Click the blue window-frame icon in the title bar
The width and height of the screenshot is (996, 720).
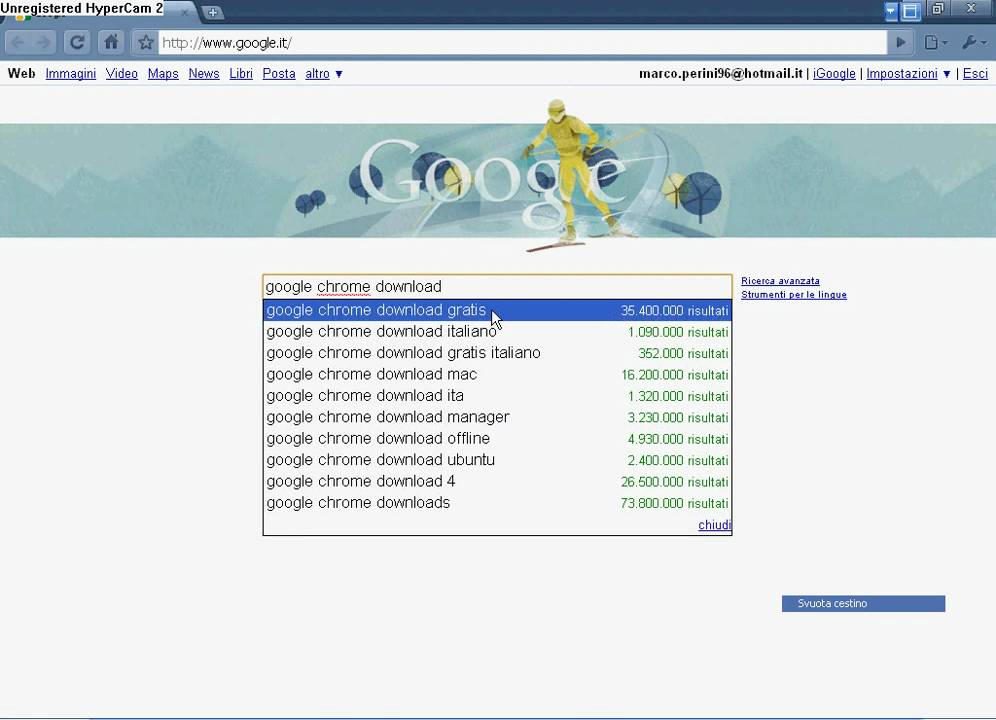[910, 11]
